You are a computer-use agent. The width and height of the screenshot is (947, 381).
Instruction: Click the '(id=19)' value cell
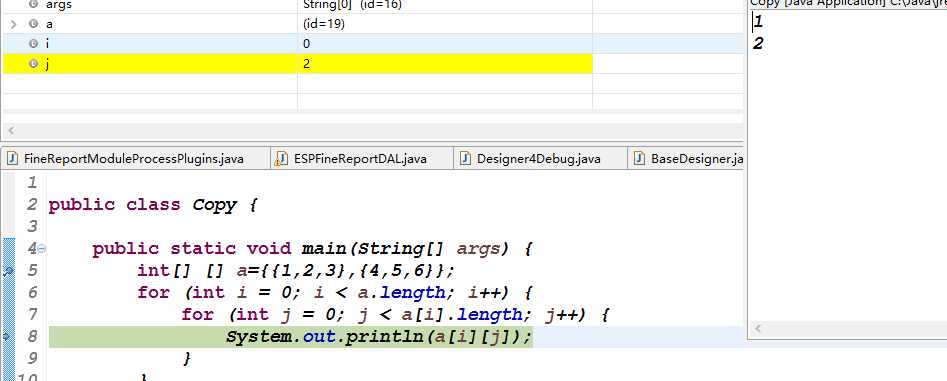click(324, 24)
